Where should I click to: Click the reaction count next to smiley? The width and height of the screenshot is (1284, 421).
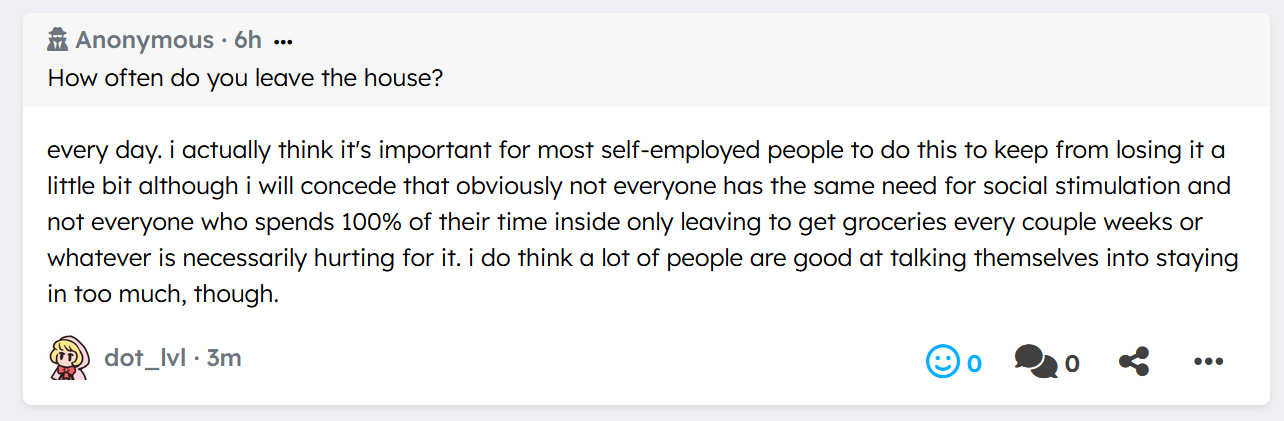[974, 363]
